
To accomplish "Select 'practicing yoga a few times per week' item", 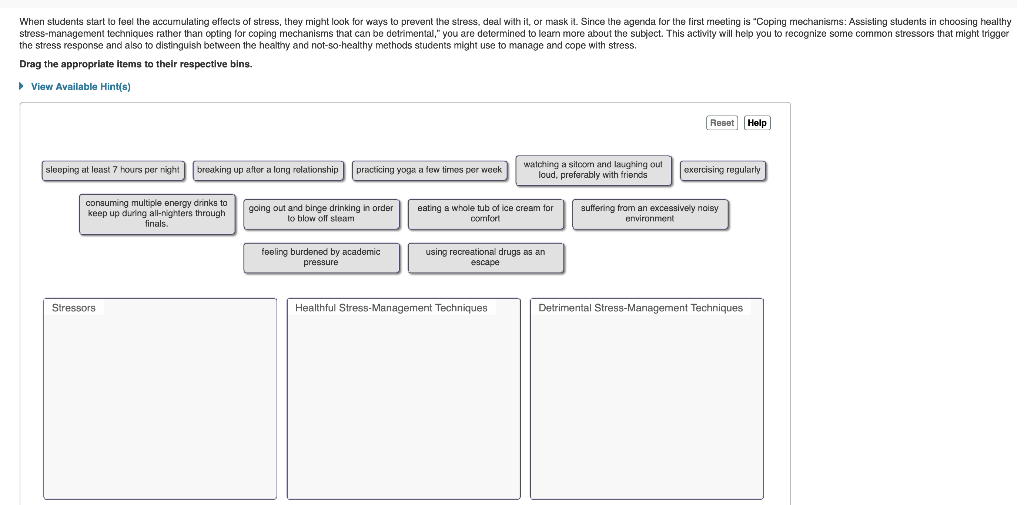I will tap(429, 171).
